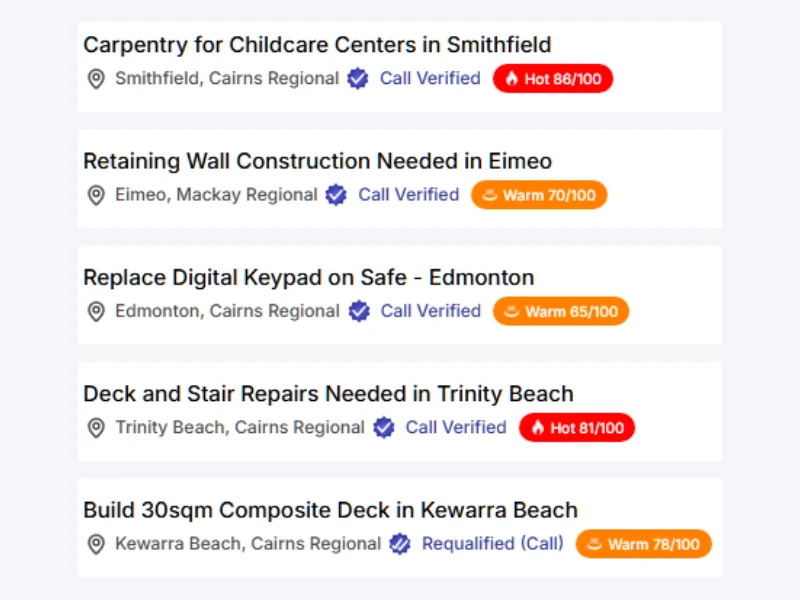Image resolution: width=800 pixels, height=600 pixels.
Task: Click verified badge icon in Eimeo listing
Action: [x=337, y=195]
